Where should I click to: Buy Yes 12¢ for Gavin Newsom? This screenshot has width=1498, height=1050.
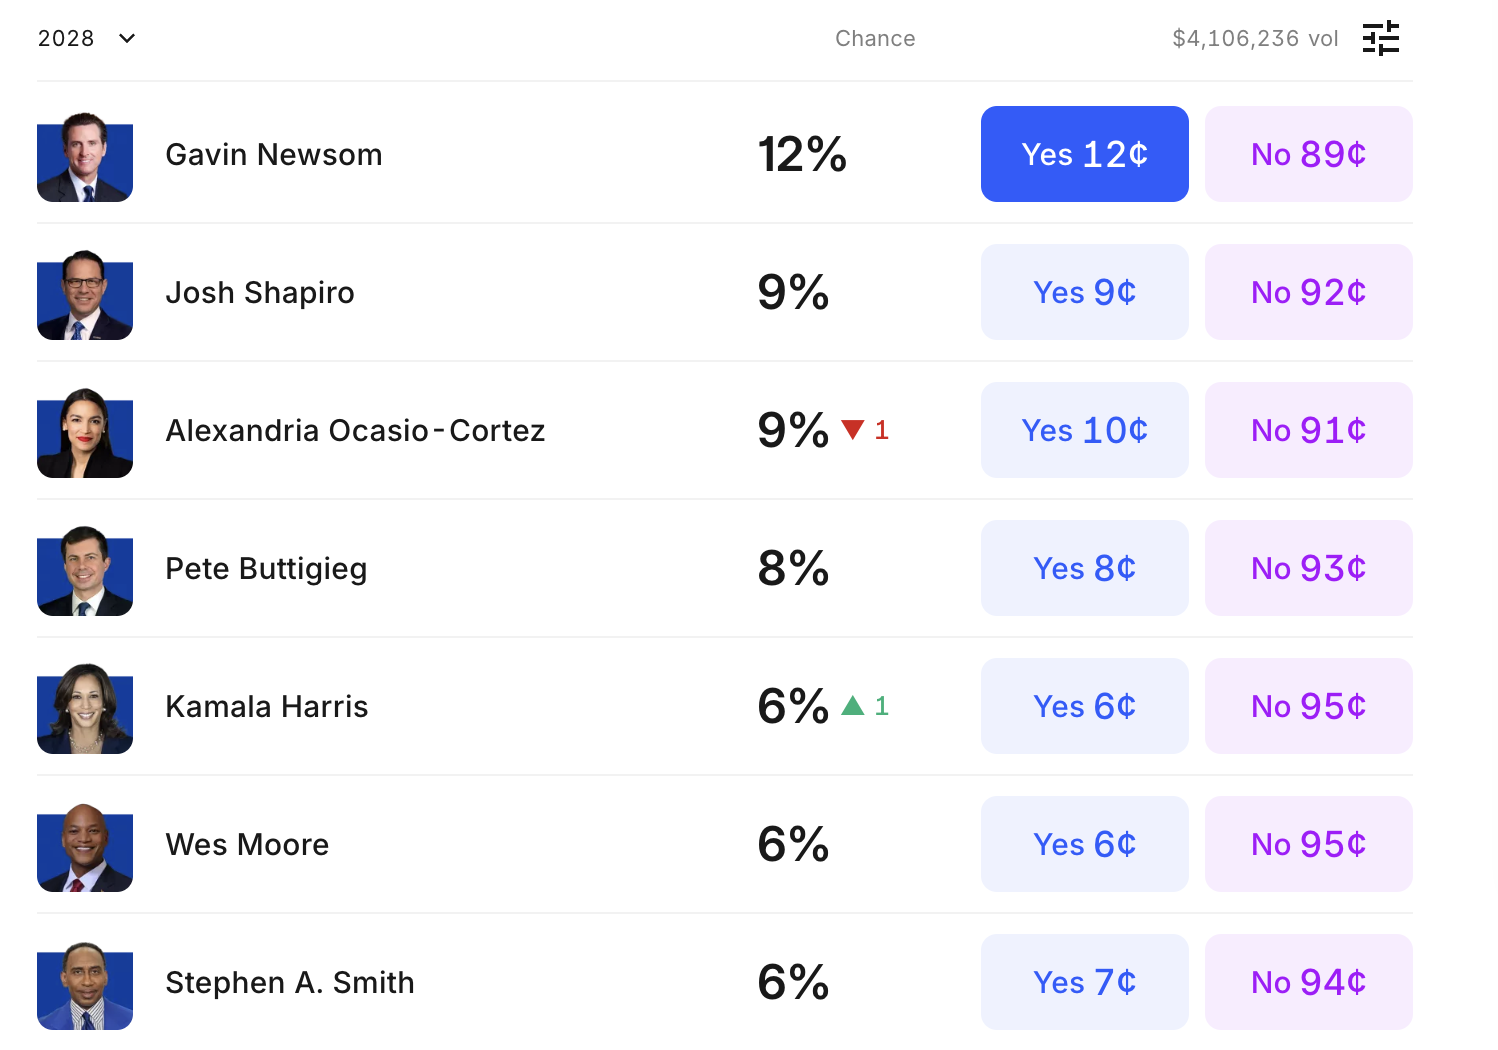(x=1084, y=154)
